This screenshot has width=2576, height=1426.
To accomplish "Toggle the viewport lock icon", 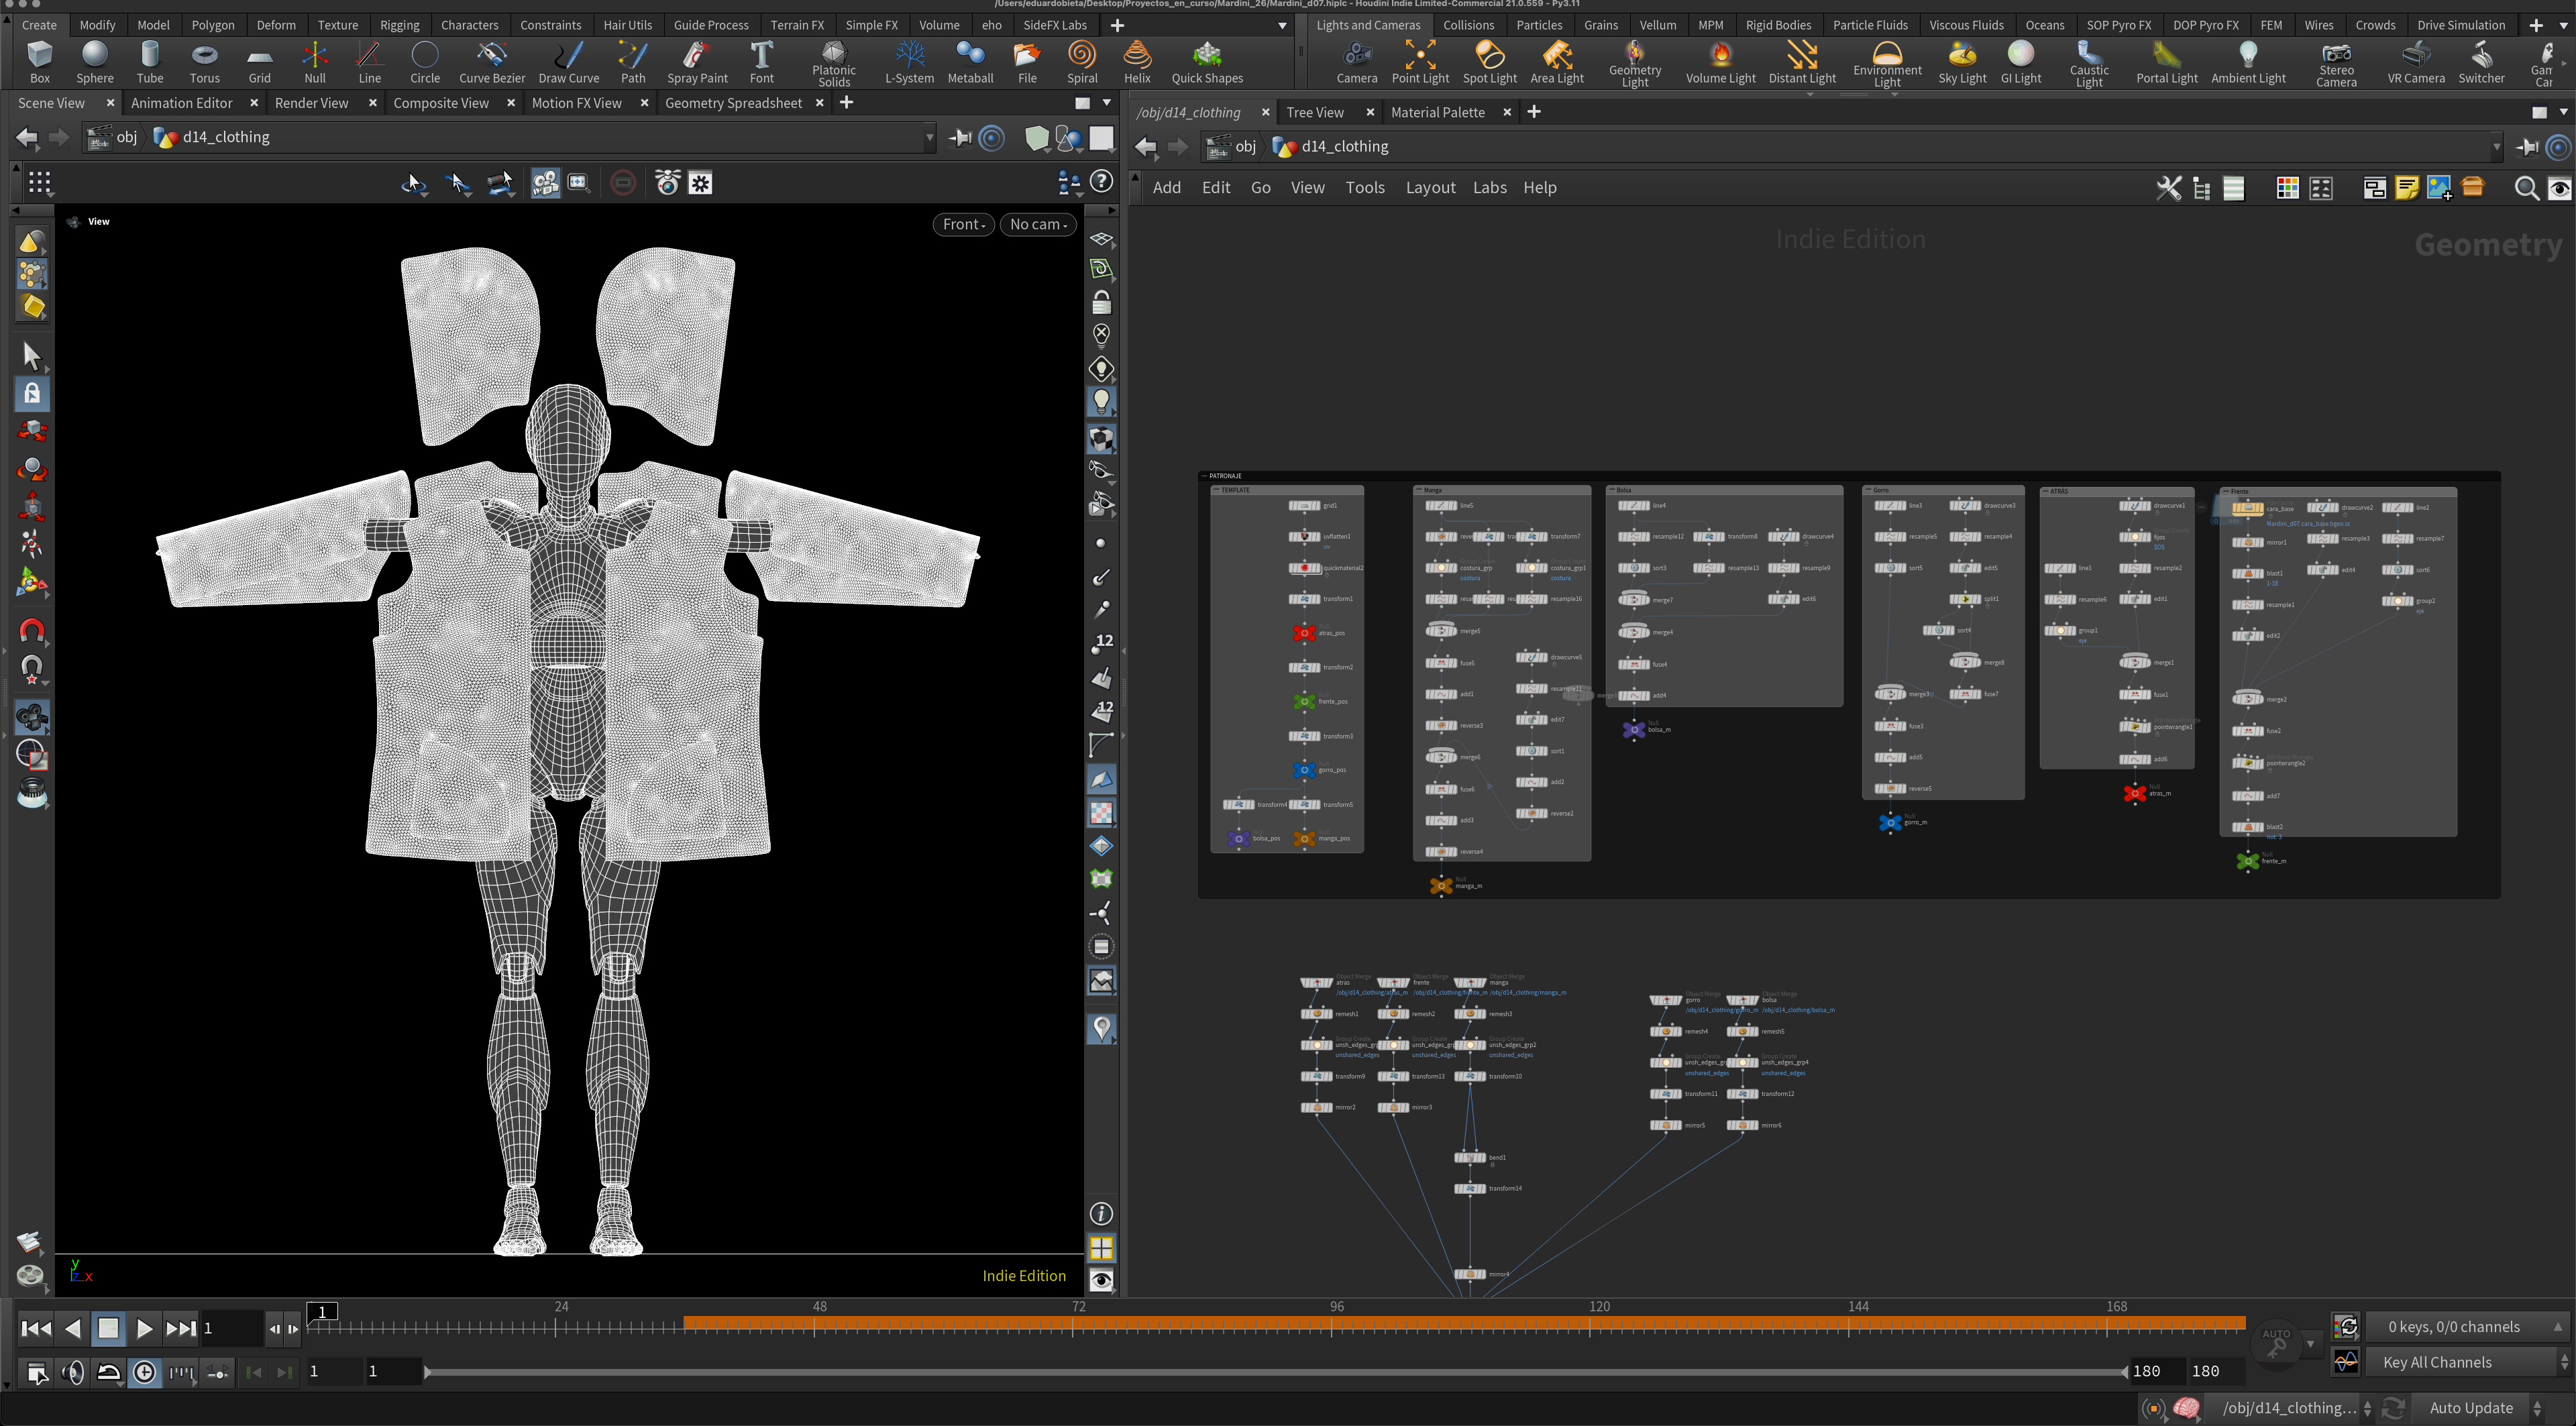I will click(1101, 302).
